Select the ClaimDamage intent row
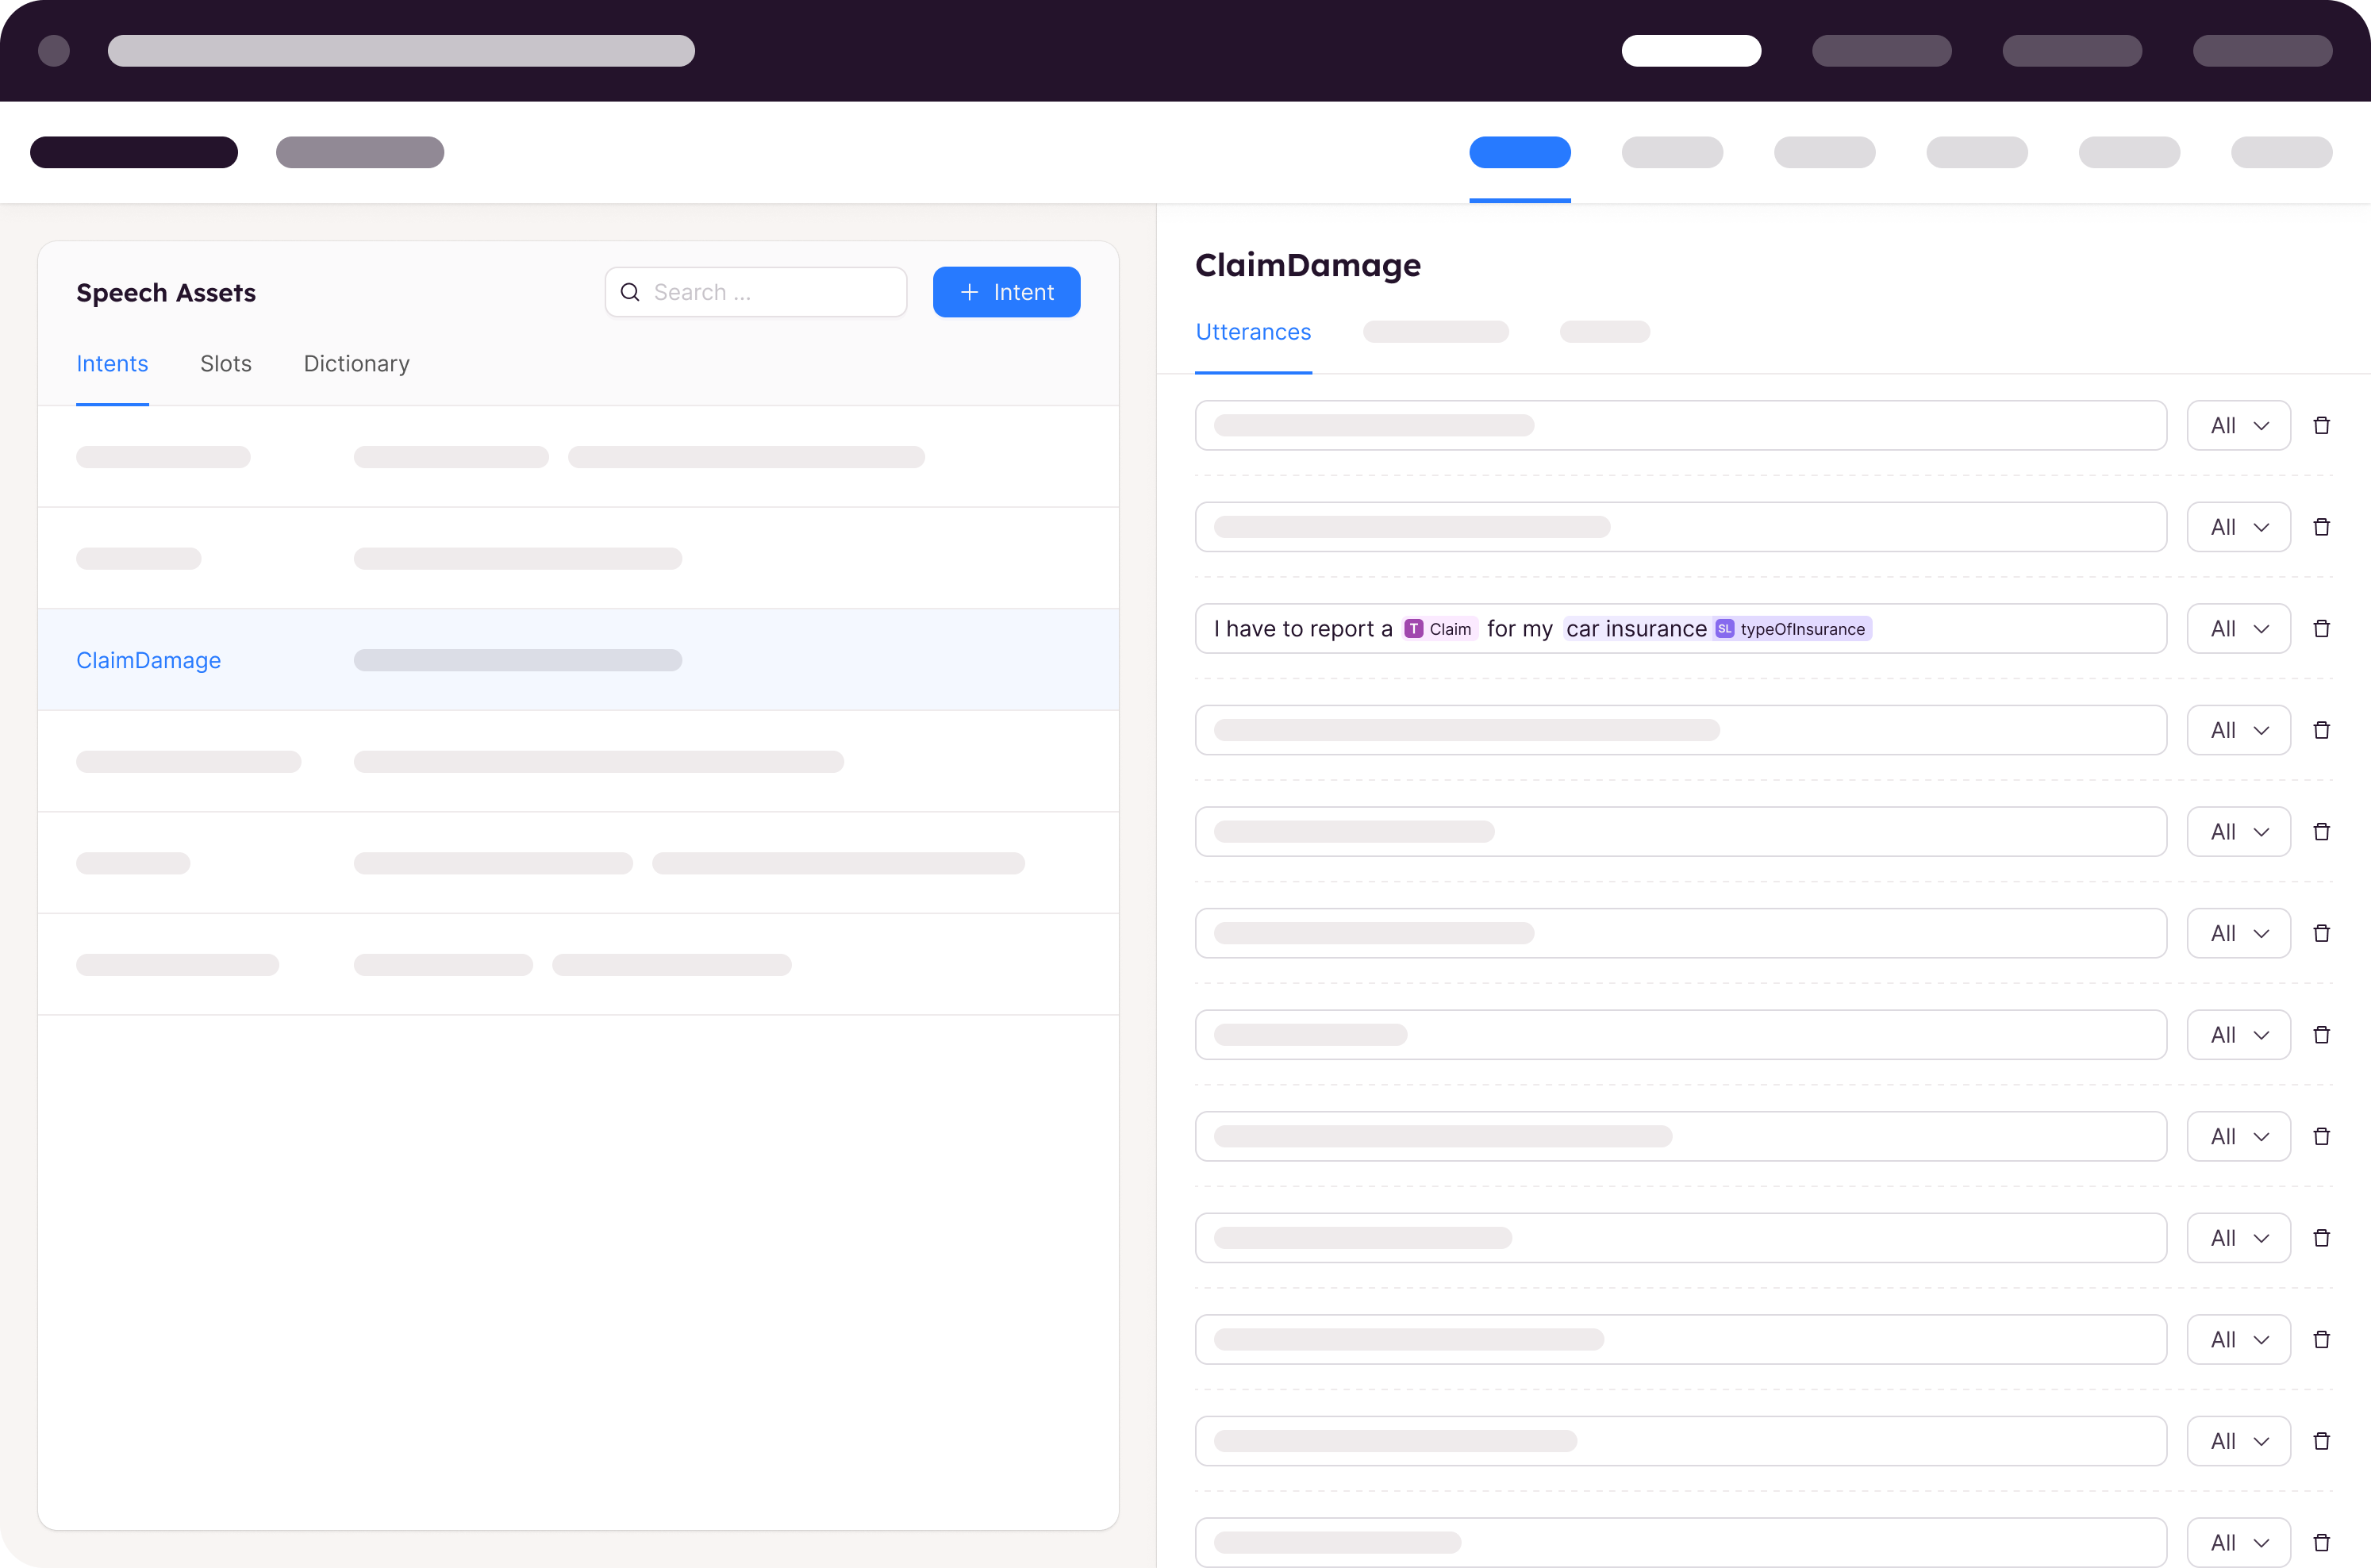The width and height of the screenshot is (2371, 1568). coord(578,660)
